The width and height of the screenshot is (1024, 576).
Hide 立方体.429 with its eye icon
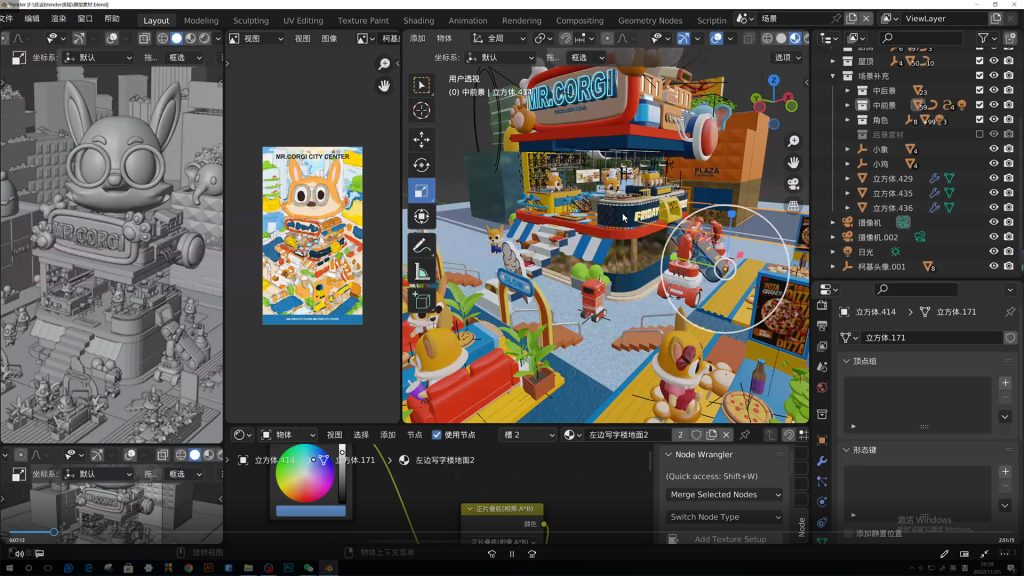994,178
